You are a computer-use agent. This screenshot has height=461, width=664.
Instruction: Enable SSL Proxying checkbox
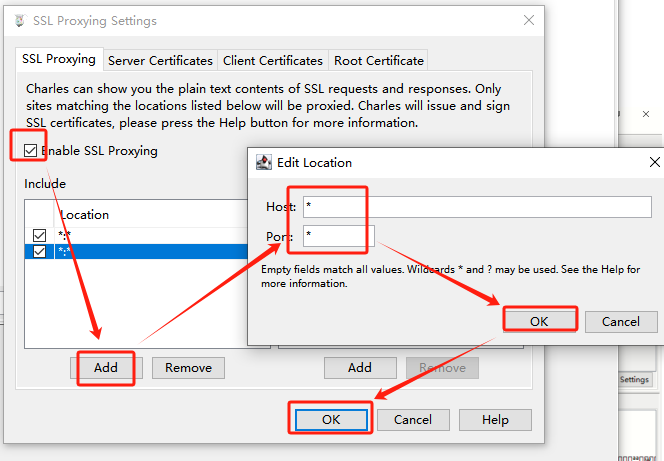(30, 150)
